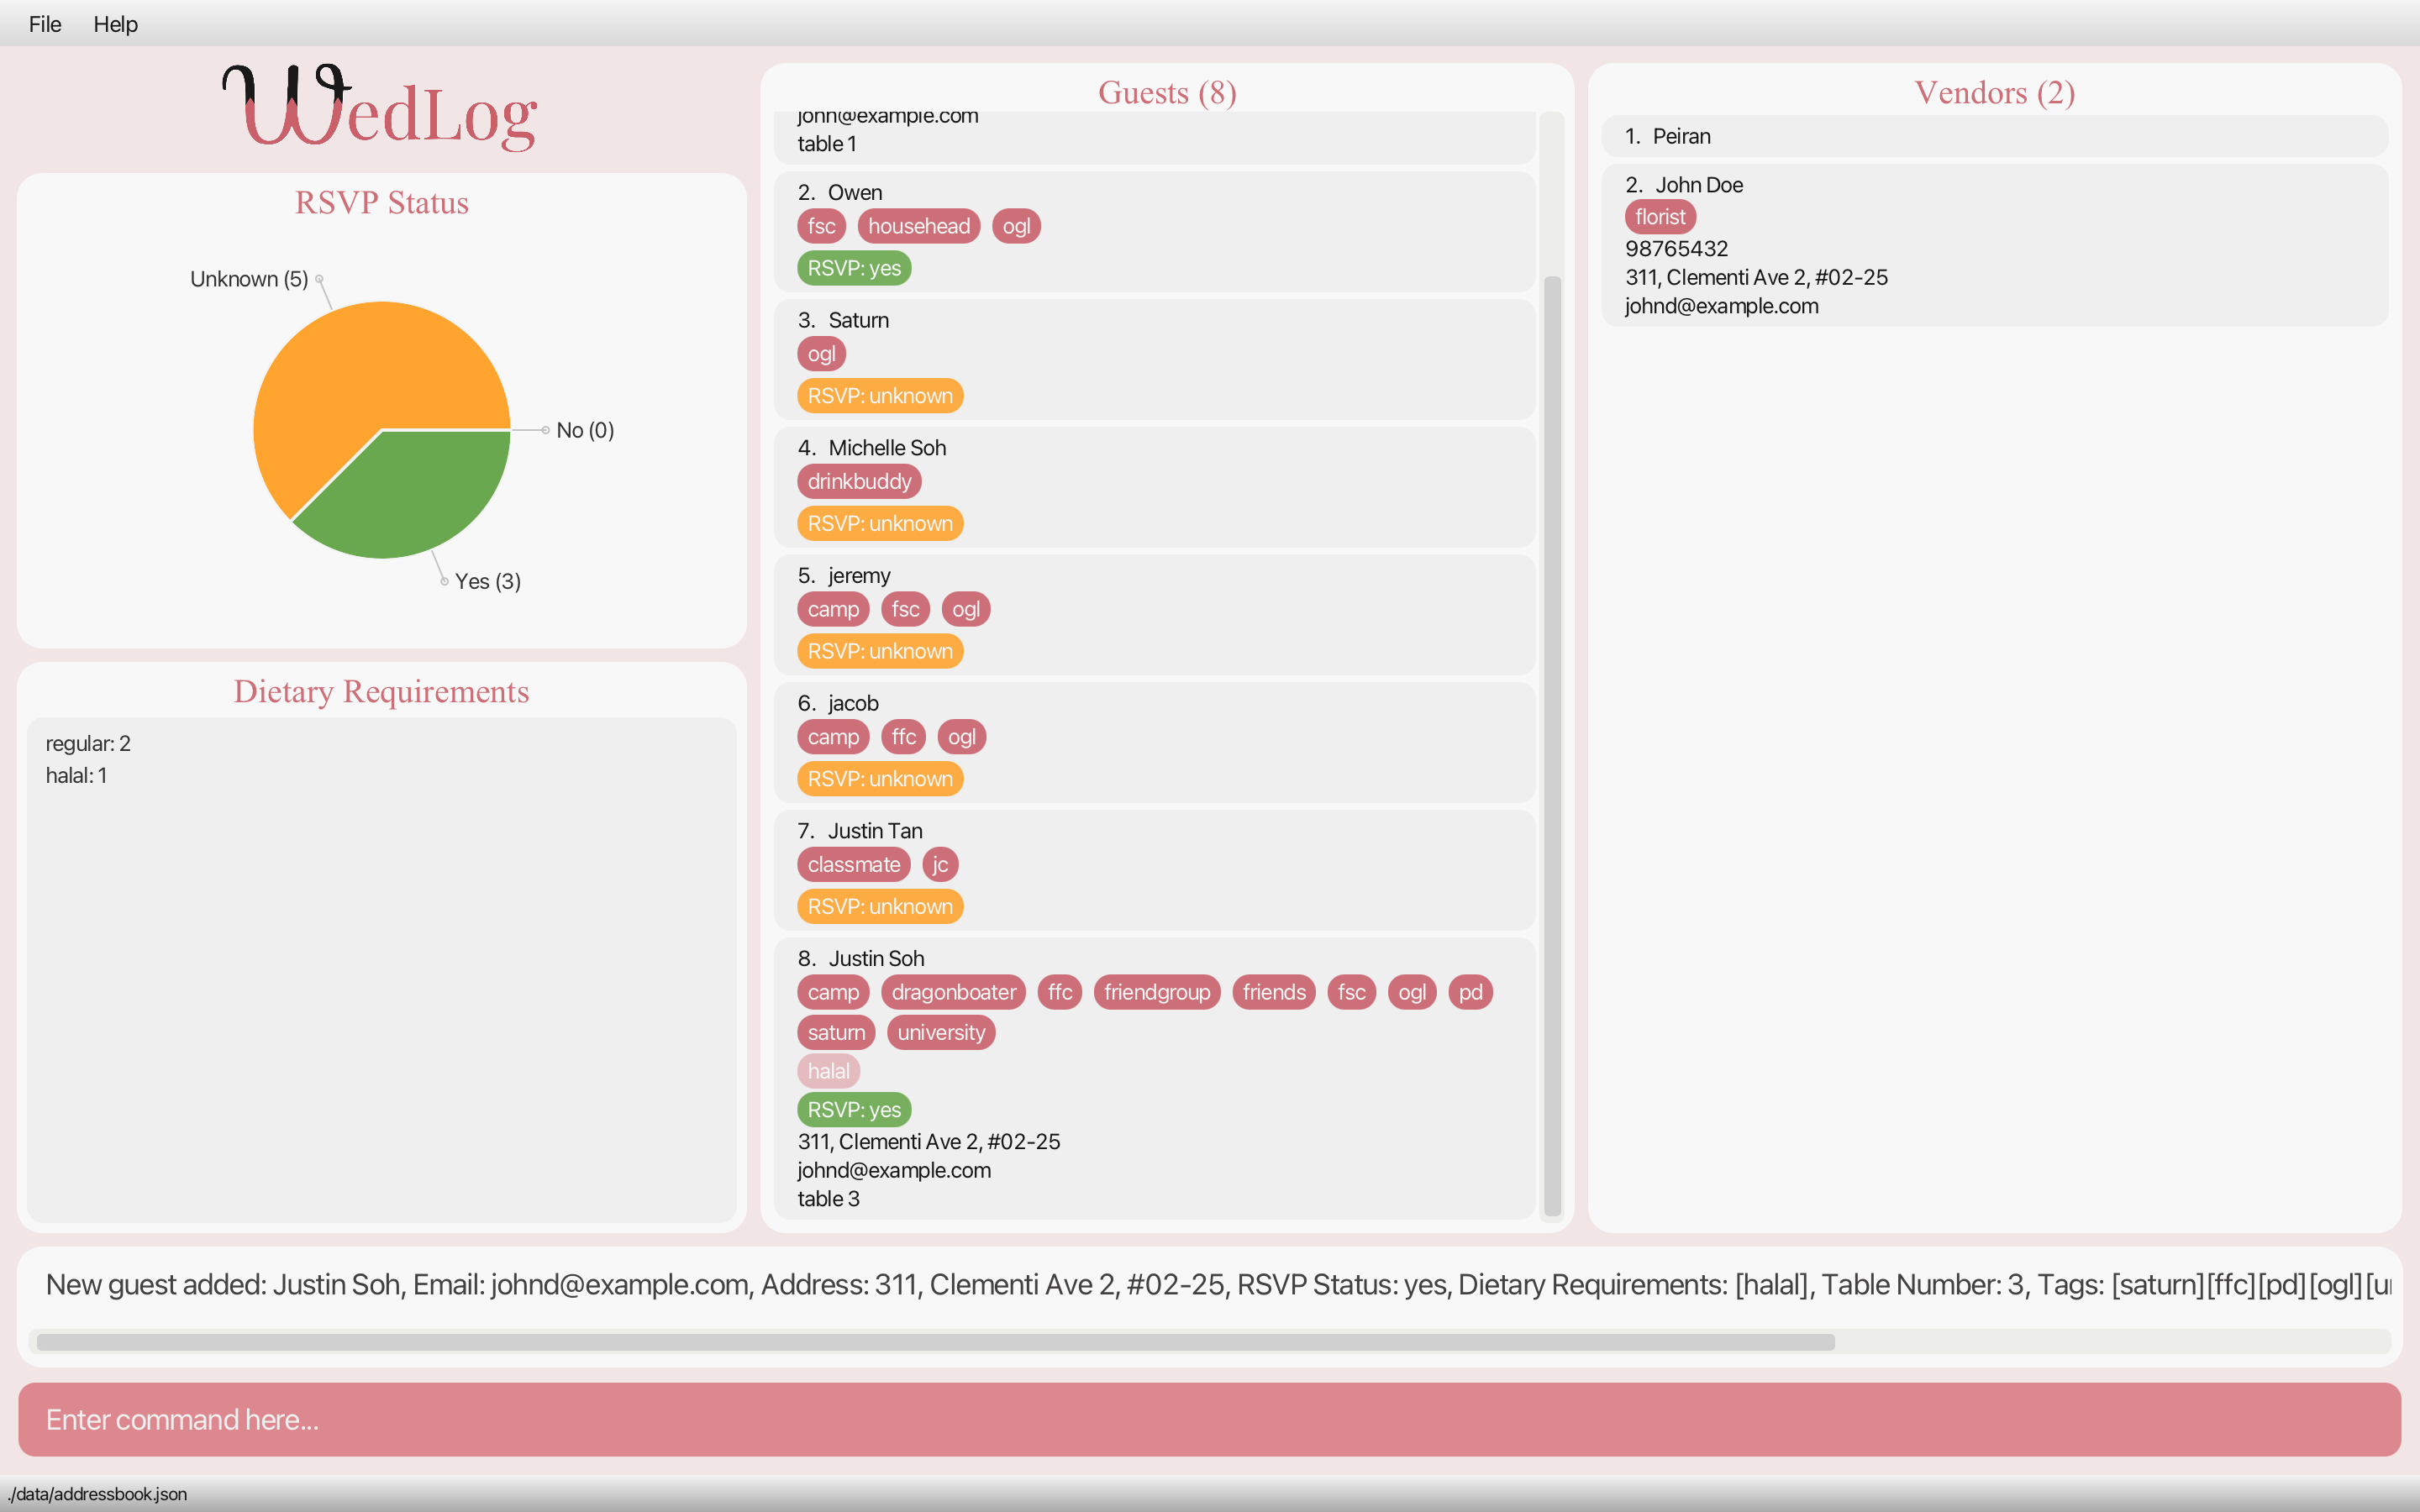Click the WedLog logo

[x=380, y=110]
